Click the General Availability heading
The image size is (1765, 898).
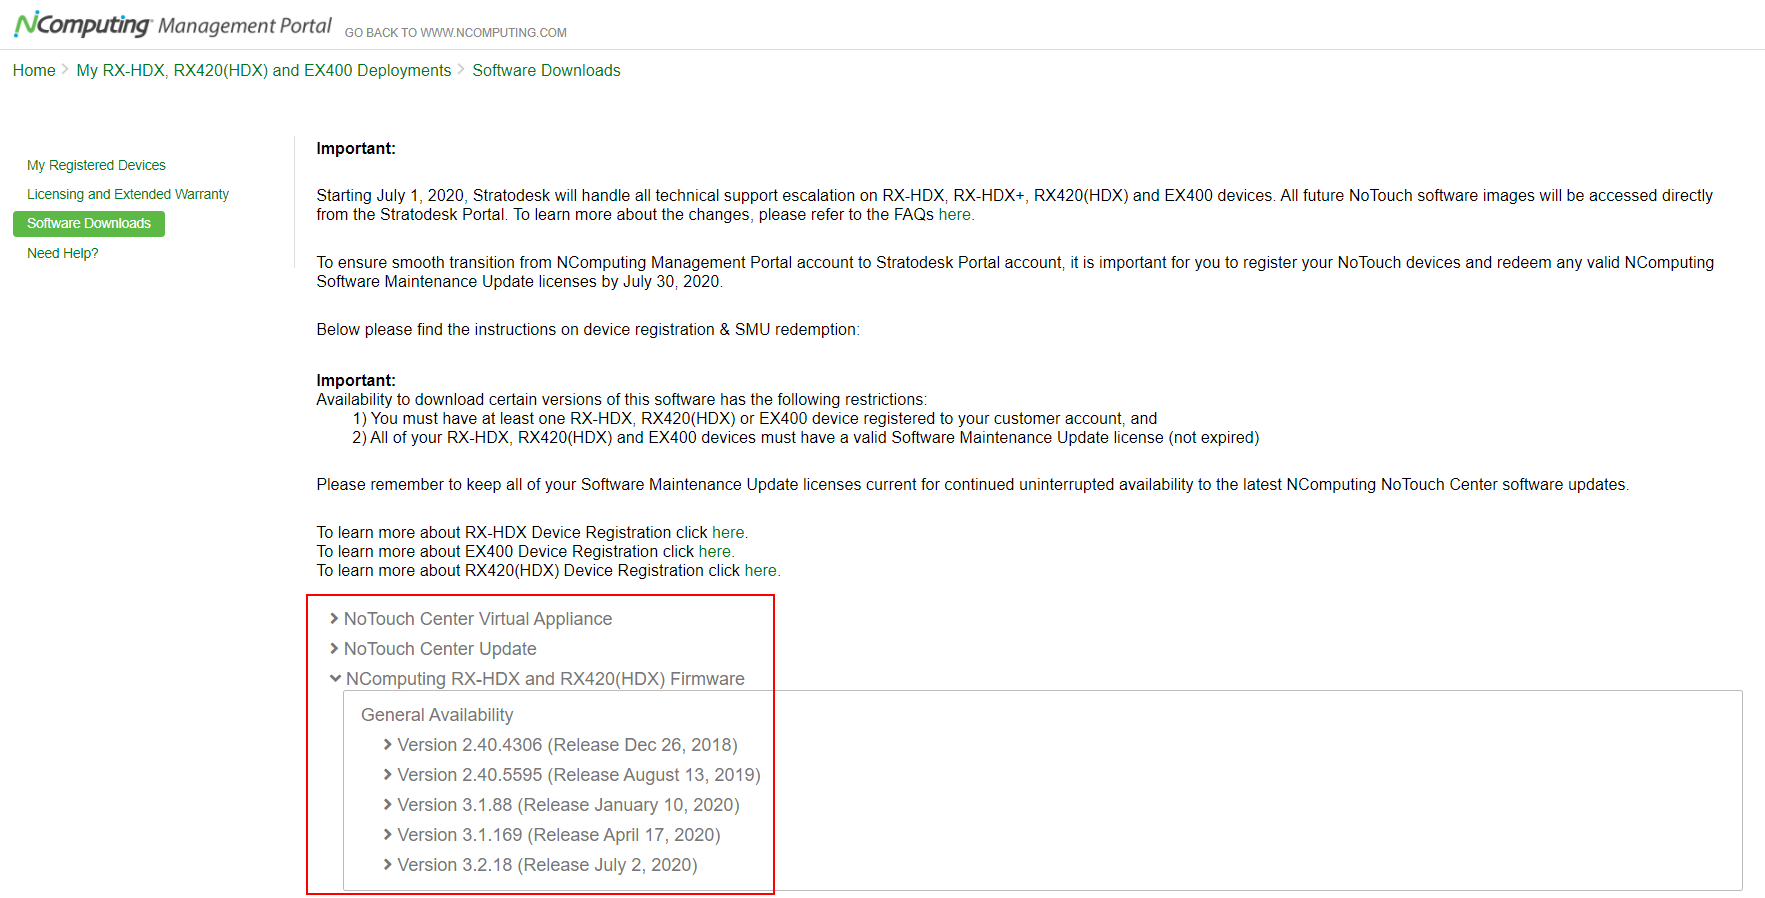[437, 715]
